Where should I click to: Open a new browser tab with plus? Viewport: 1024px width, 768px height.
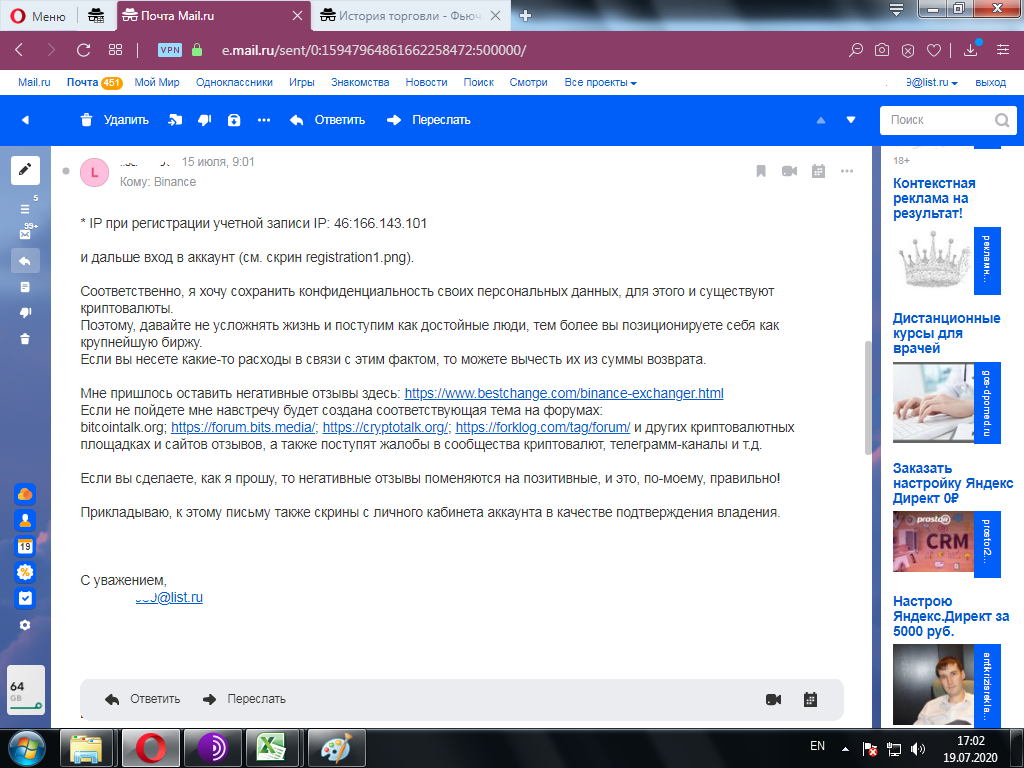click(525, 16)
